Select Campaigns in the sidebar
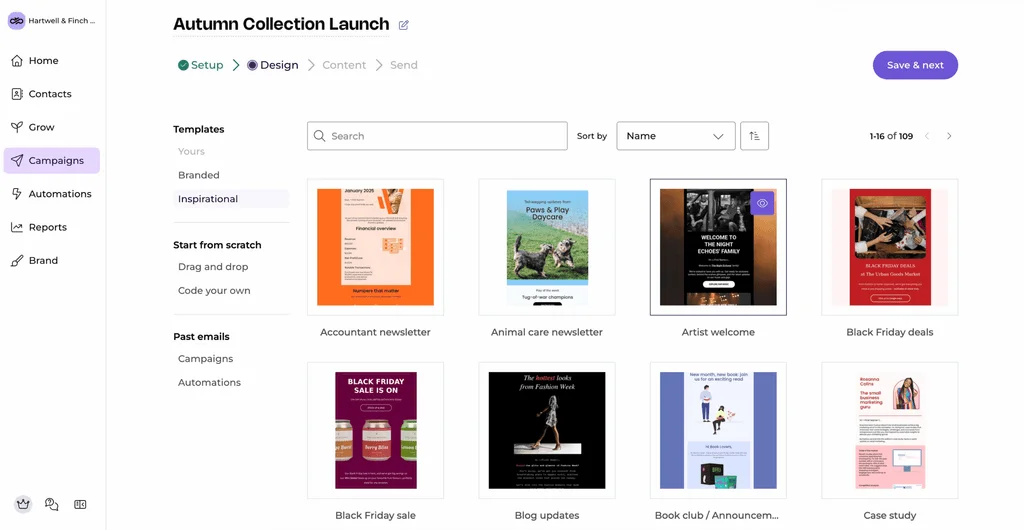1024x530 pixels. (x=52, y=161)
